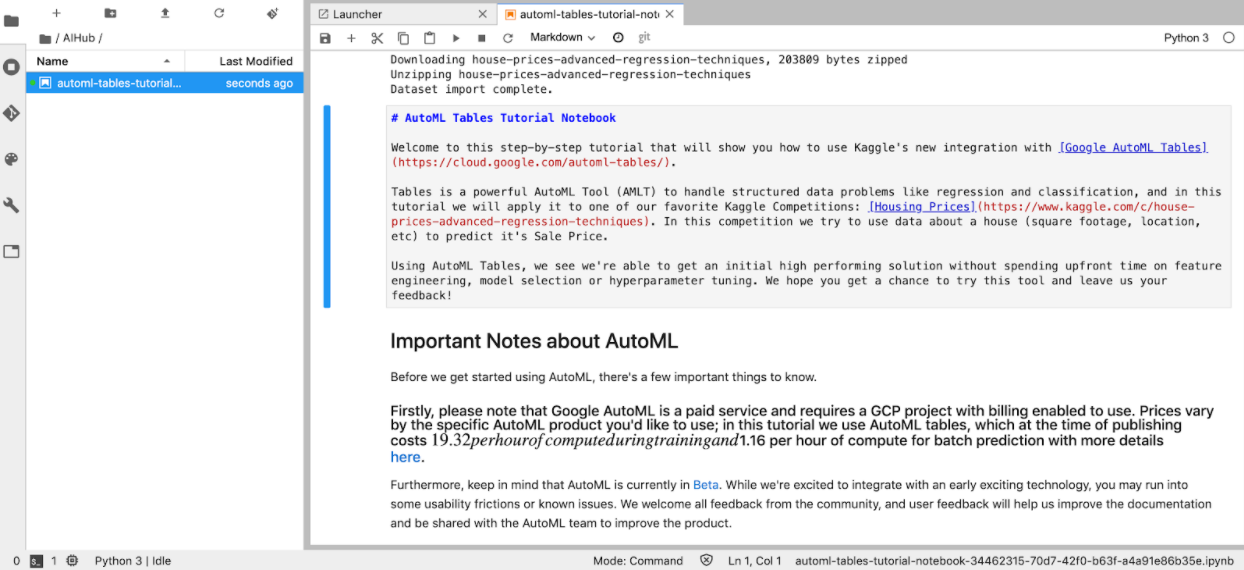Open the File Browser sidebar panel
The height and width of the screenshot is (570, 1244).
(11, 21)
